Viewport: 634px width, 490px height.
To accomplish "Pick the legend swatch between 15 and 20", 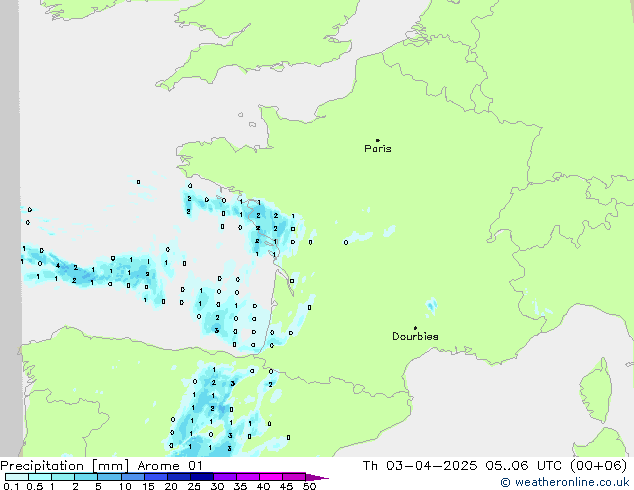I will (156, 477).
